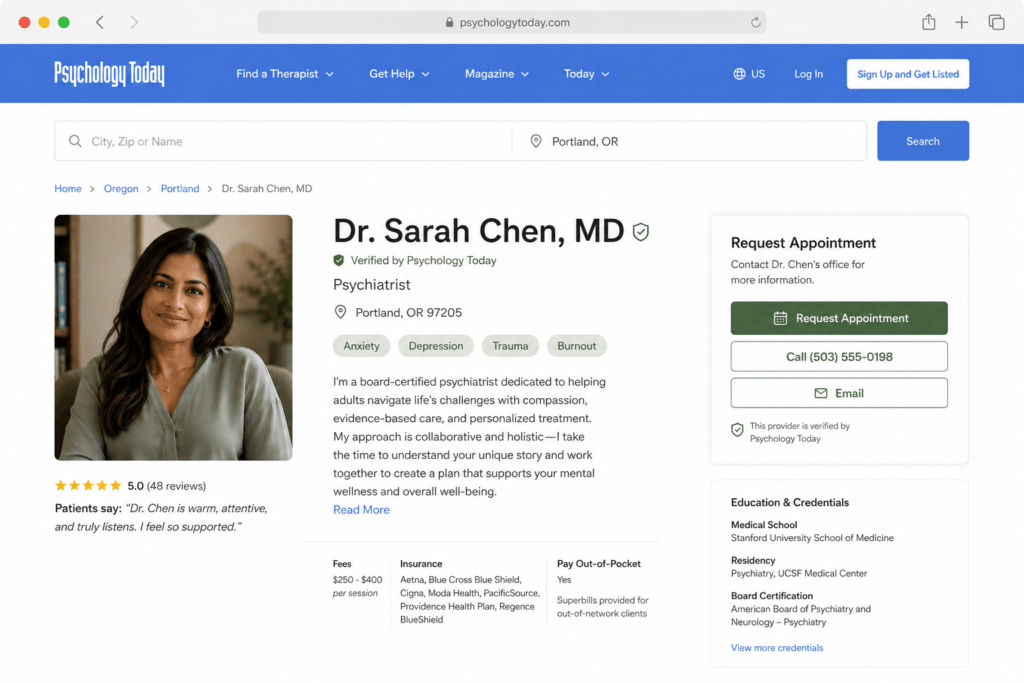Select the Burnout specialty tag
This screenshot has height=683, width=1024.
coord(577,346)
